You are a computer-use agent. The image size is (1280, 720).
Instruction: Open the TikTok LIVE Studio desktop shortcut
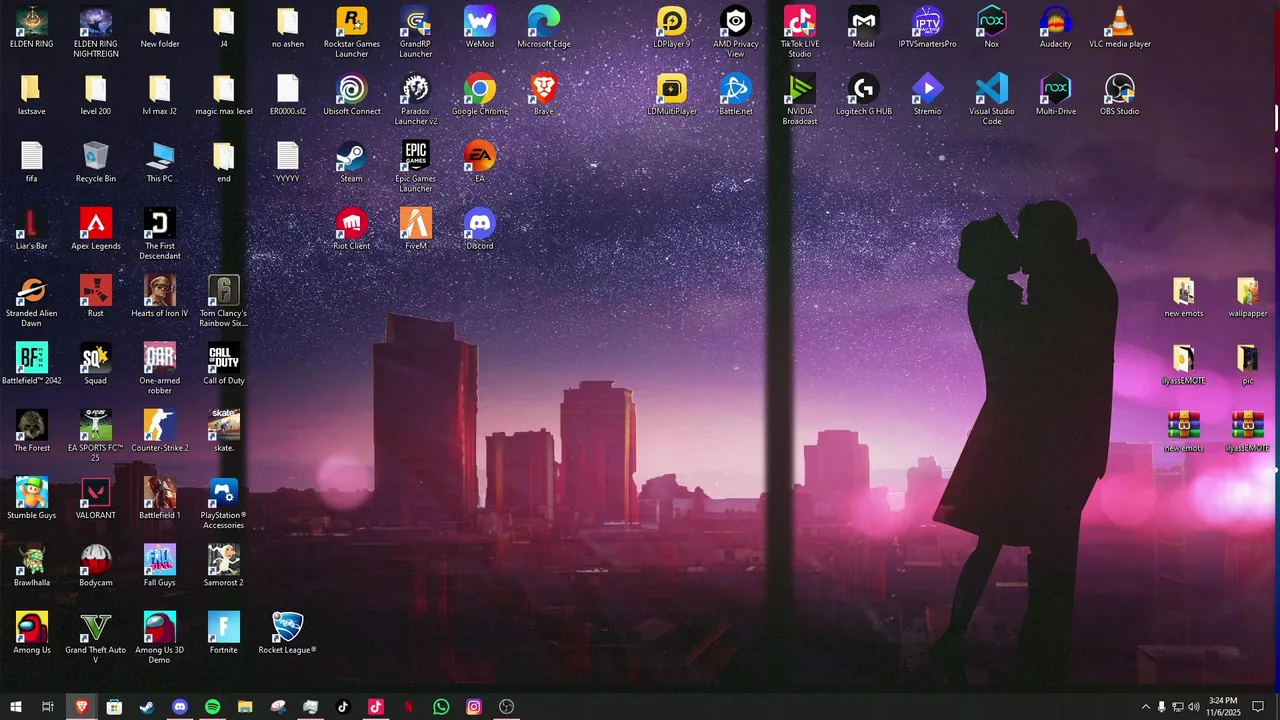[x=800, y=31]
